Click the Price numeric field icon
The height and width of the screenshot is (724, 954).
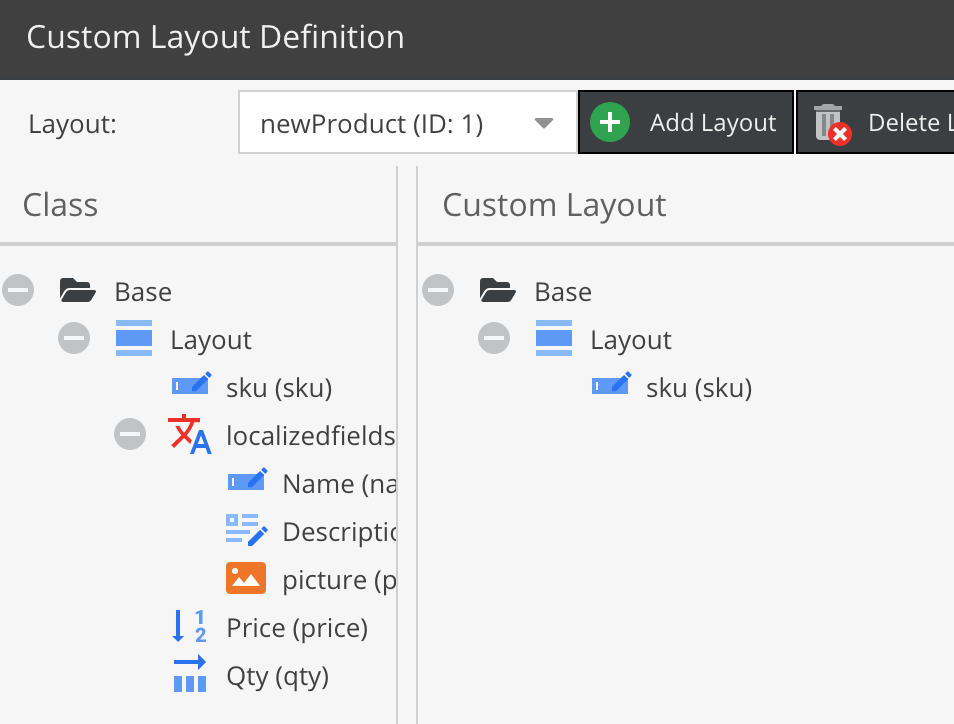(191, 627)
